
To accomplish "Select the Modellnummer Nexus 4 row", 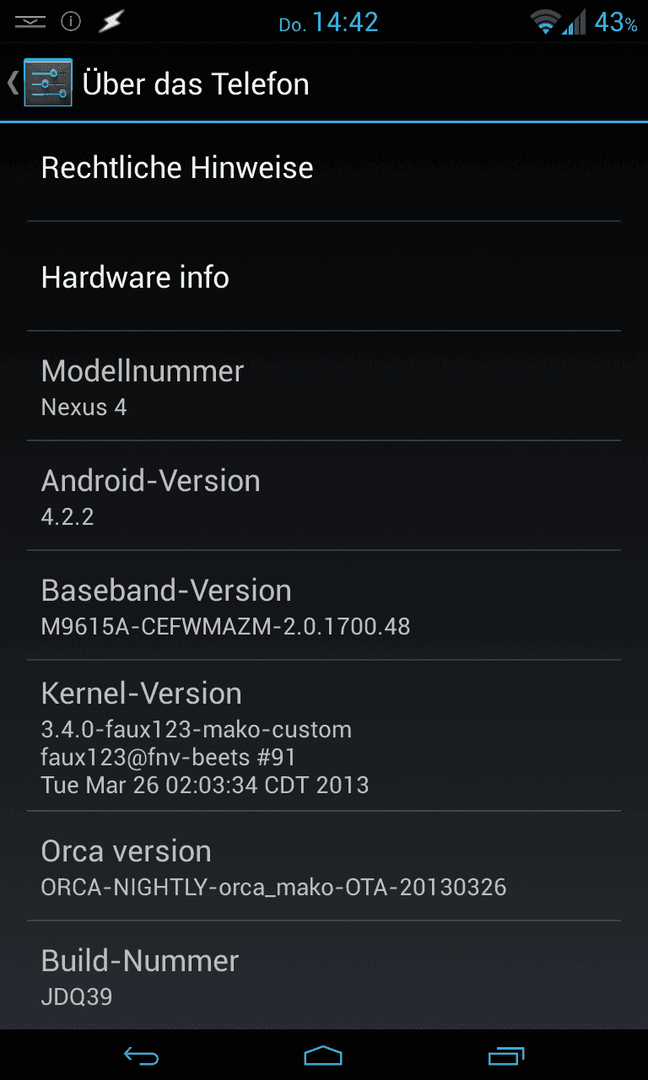I will tap(324, 386).
